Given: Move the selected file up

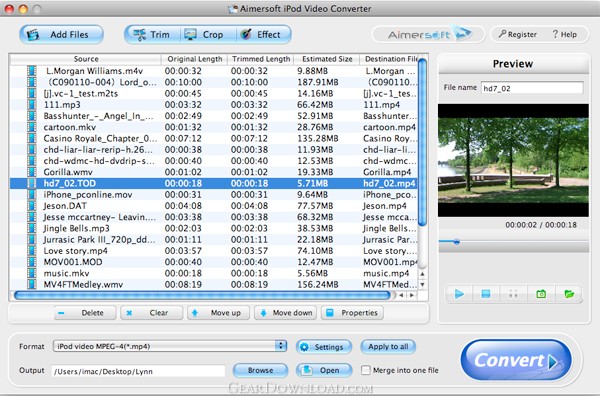Looking at the screenshot, I should [x=218, y=313].
